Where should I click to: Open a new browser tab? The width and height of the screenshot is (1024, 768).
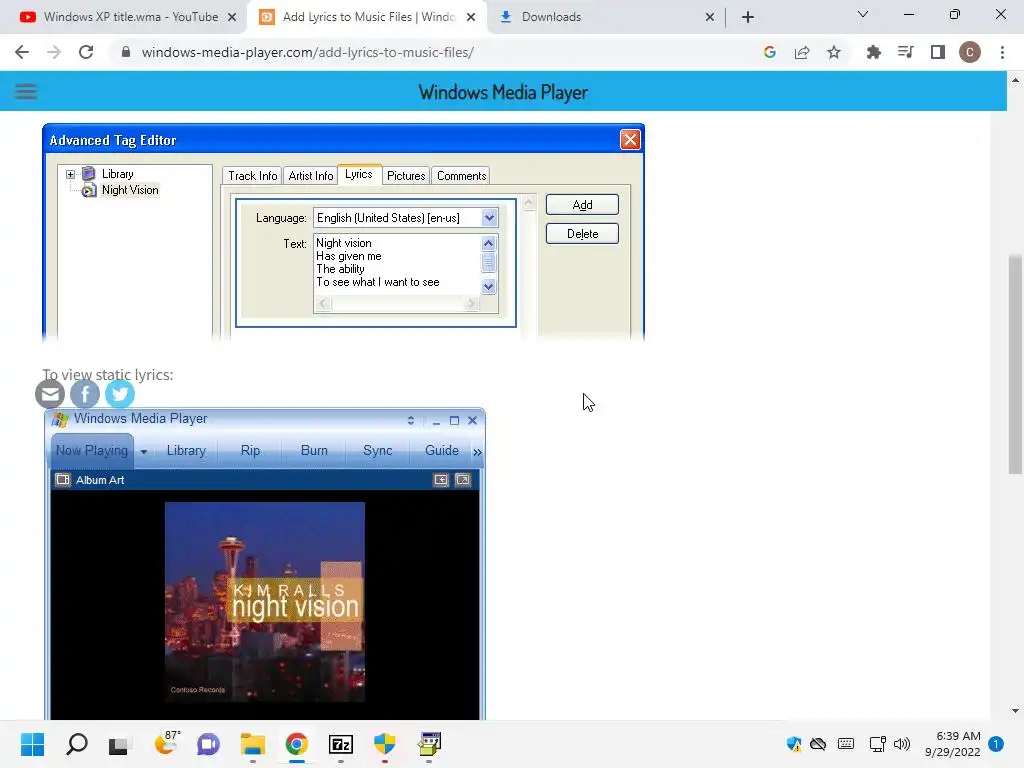(748, 17)
